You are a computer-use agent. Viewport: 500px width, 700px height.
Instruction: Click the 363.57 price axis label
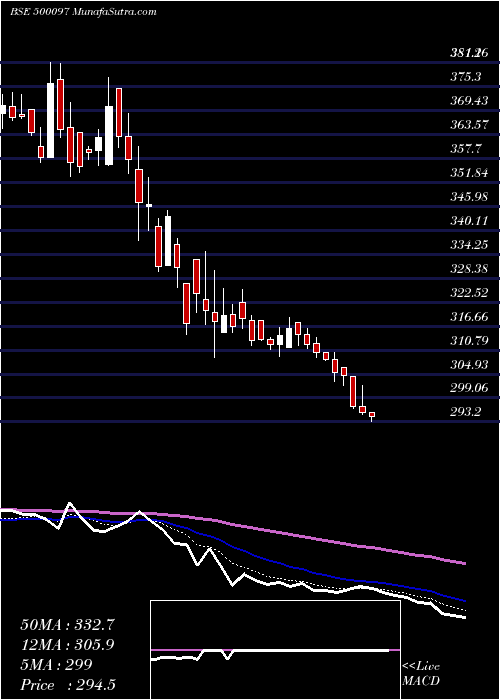pos(469,125)
